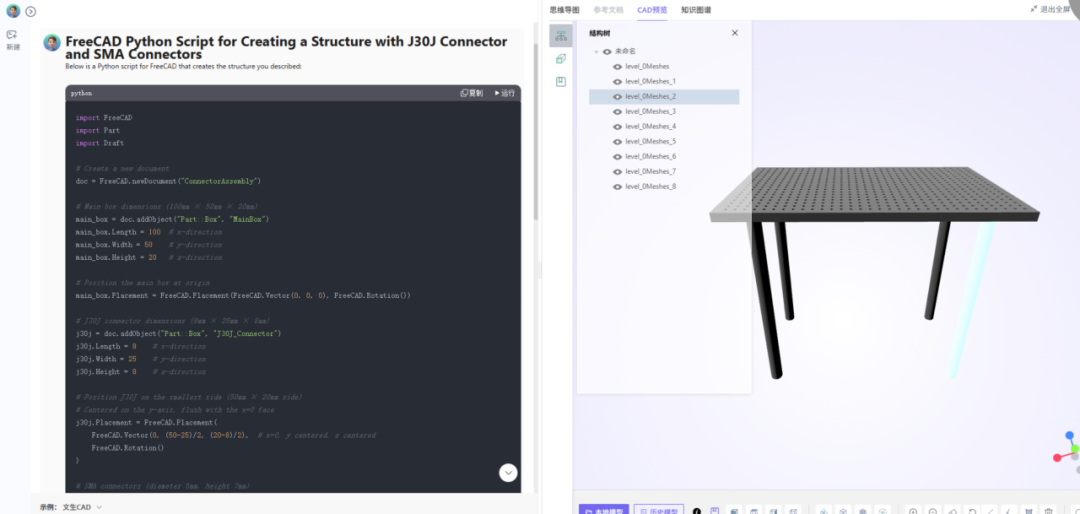This screenshot has height=514, width=1080.
Task: Click the 结构树 panel title
Action: pos(599,33)
